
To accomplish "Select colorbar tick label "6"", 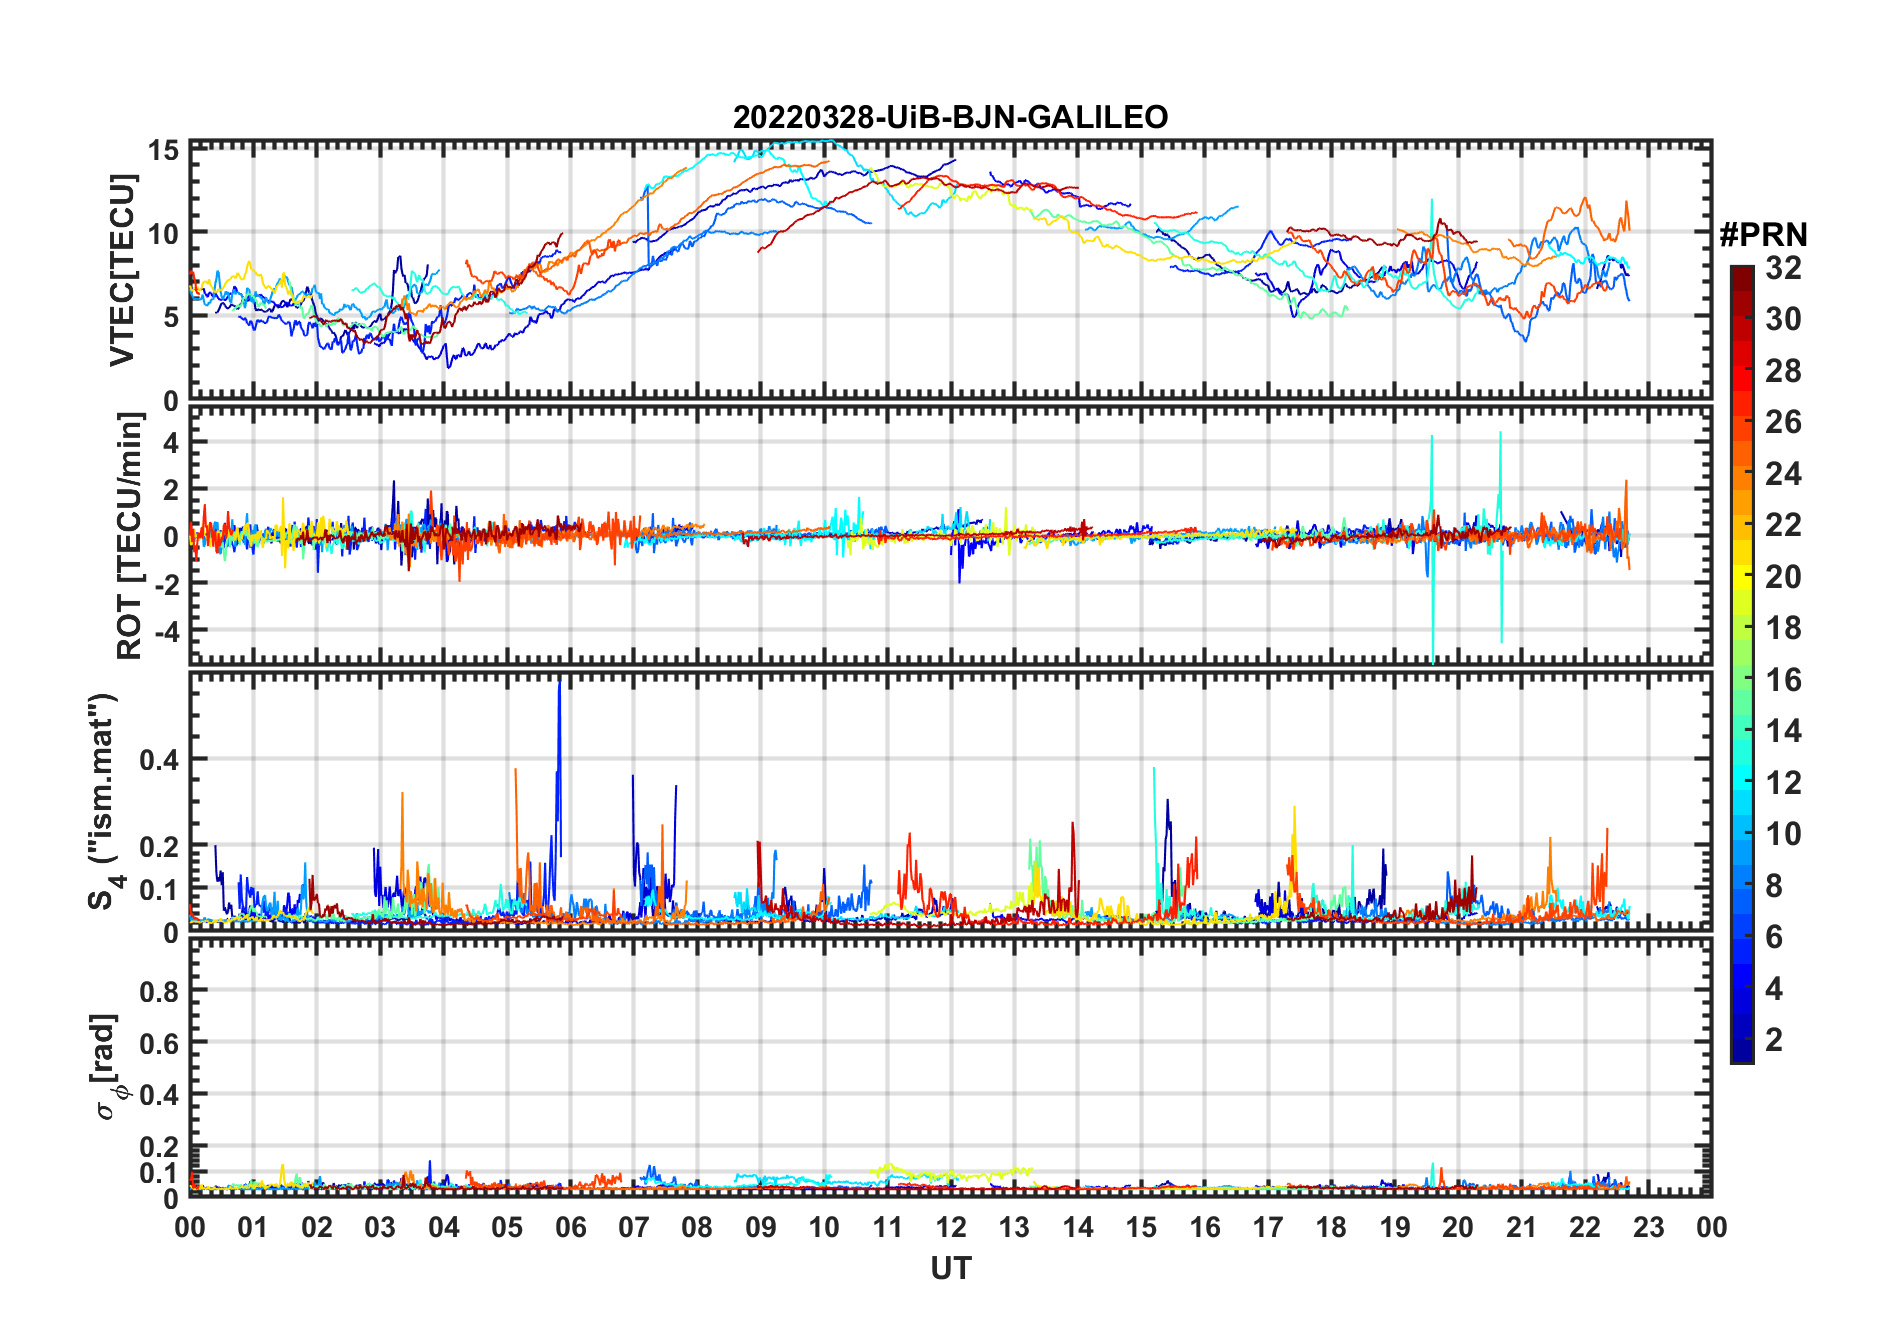I will coord(1774,937).
